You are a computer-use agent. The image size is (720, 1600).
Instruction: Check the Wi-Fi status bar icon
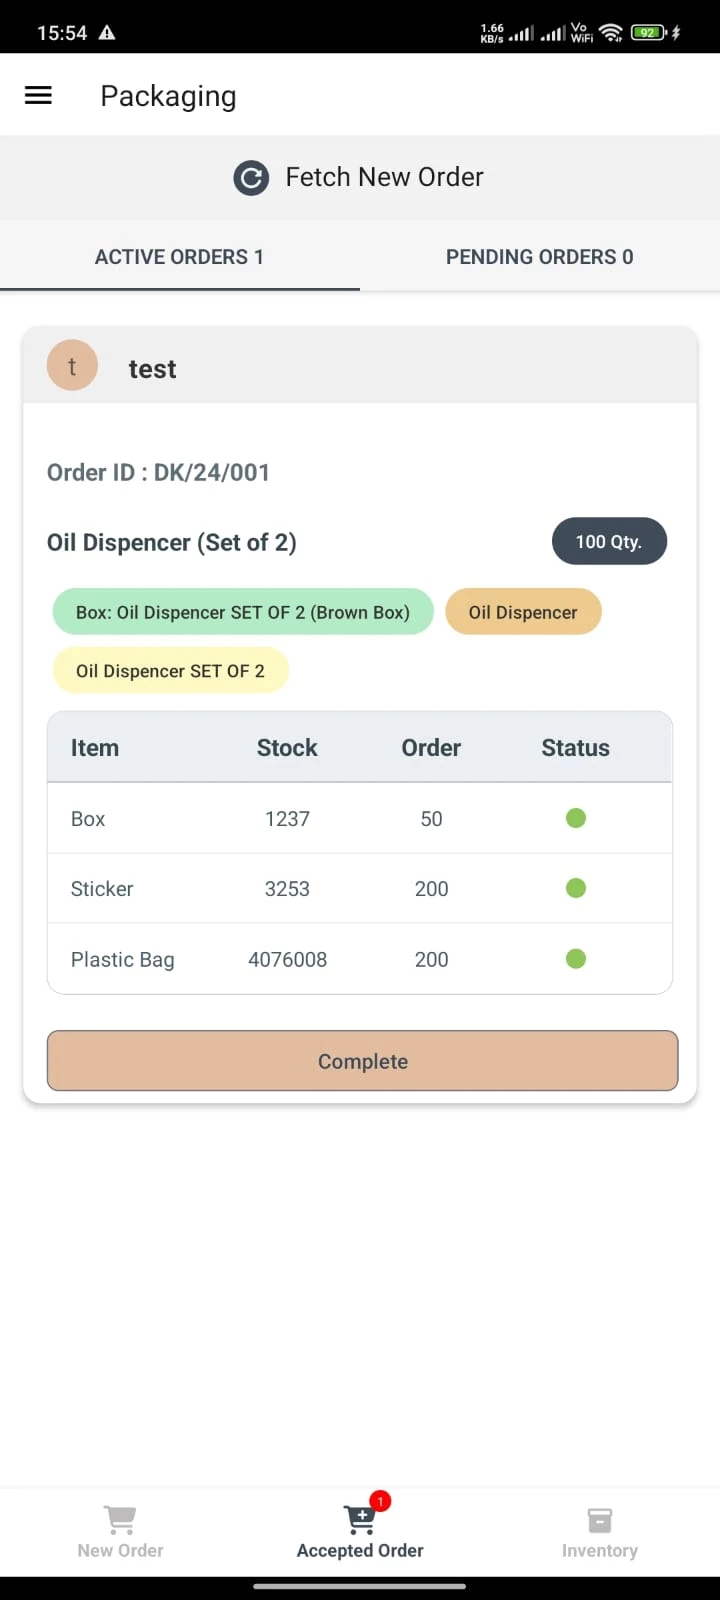point(611,33)
